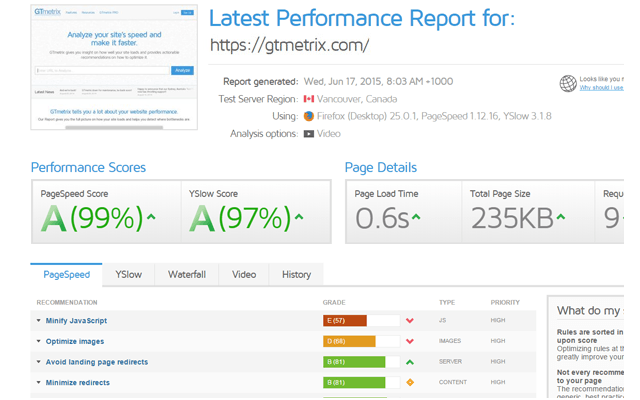Click the PageSpeed Score A (99%) value
The image size is (640, 400).
[x=92, y=218]
